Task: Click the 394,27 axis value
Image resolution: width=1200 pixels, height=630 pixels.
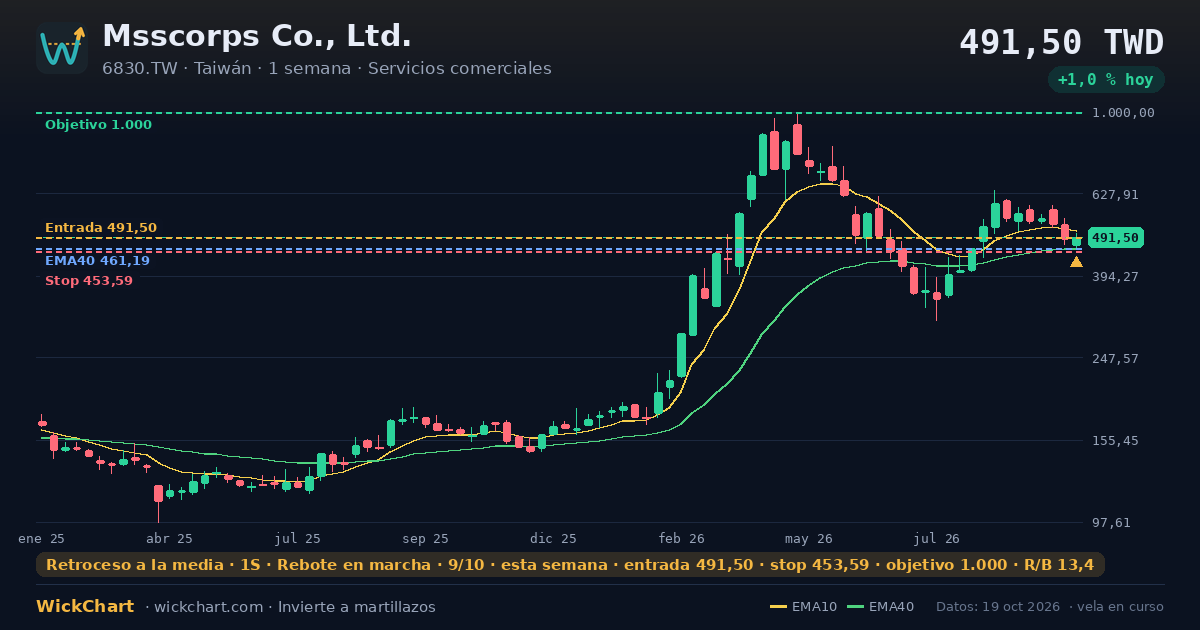Action: (1116, 277)
